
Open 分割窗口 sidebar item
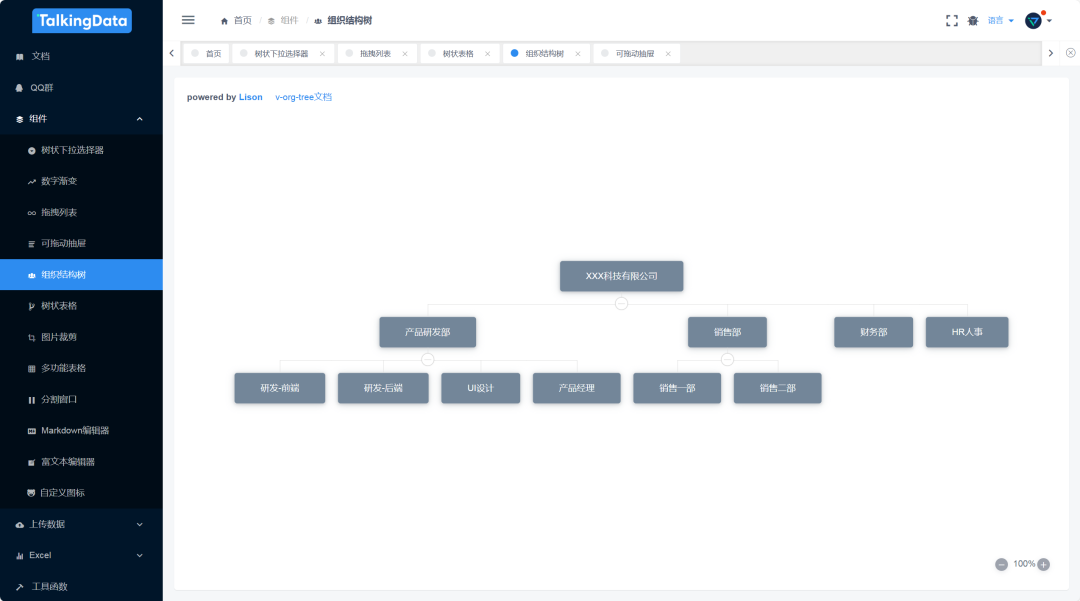pos(81,399)
